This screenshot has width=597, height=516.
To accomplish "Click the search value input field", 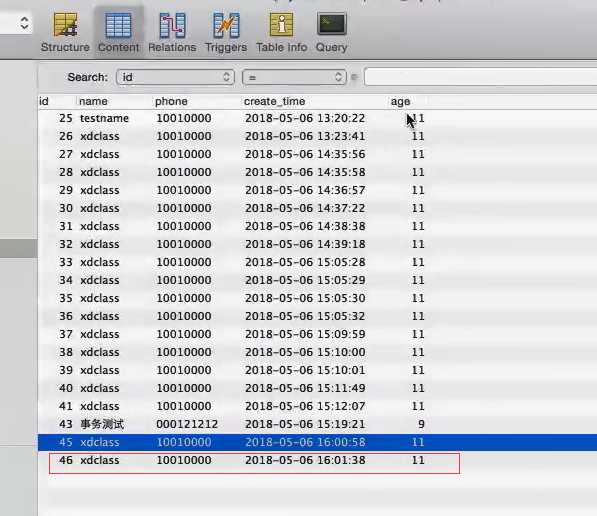I will (x=480, y=77).
